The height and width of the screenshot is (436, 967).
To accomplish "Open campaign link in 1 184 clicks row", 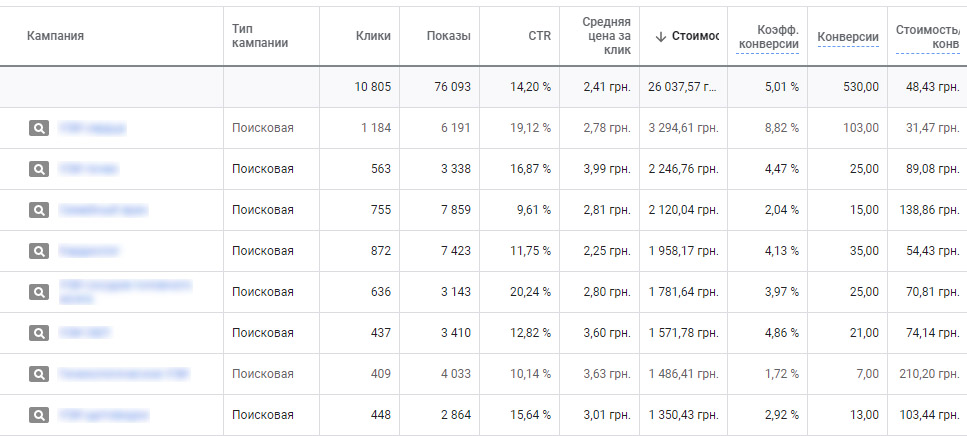I will click(x=92, y=128).
